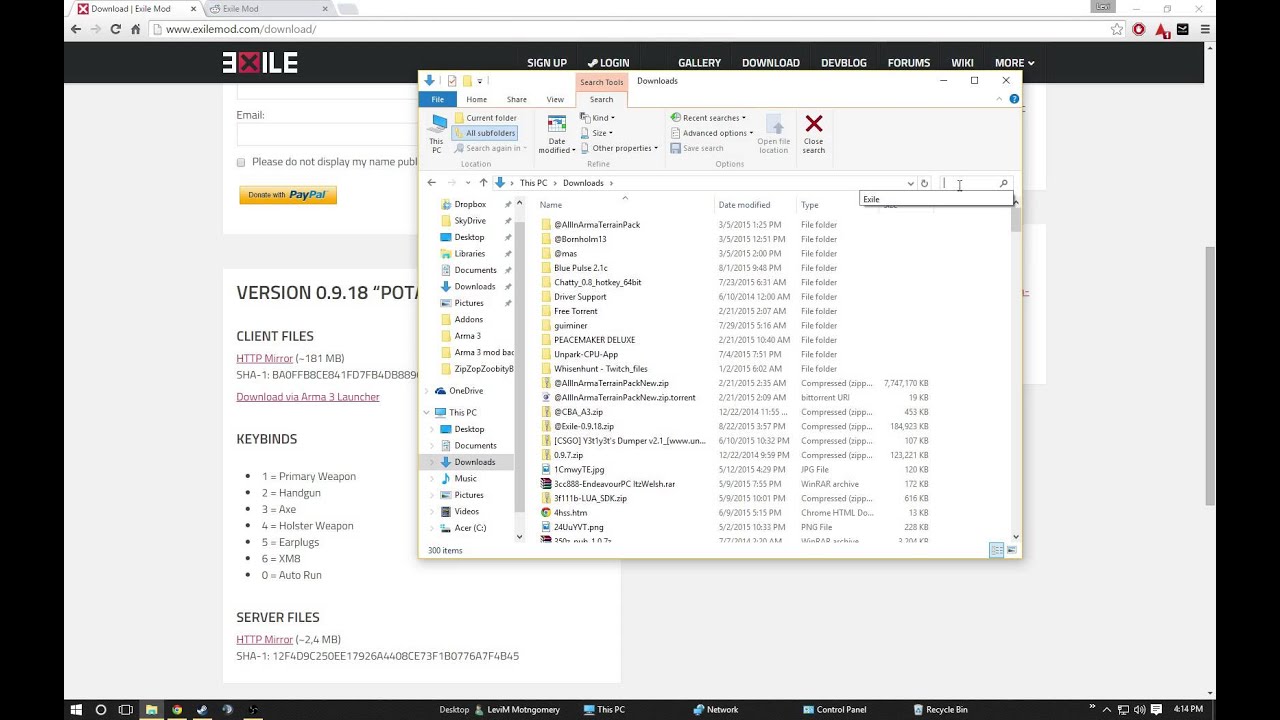Click the search magnifier icon in Explorer
The height and width of the screenshot is (720, 1280).
(x=1004, y=183)
